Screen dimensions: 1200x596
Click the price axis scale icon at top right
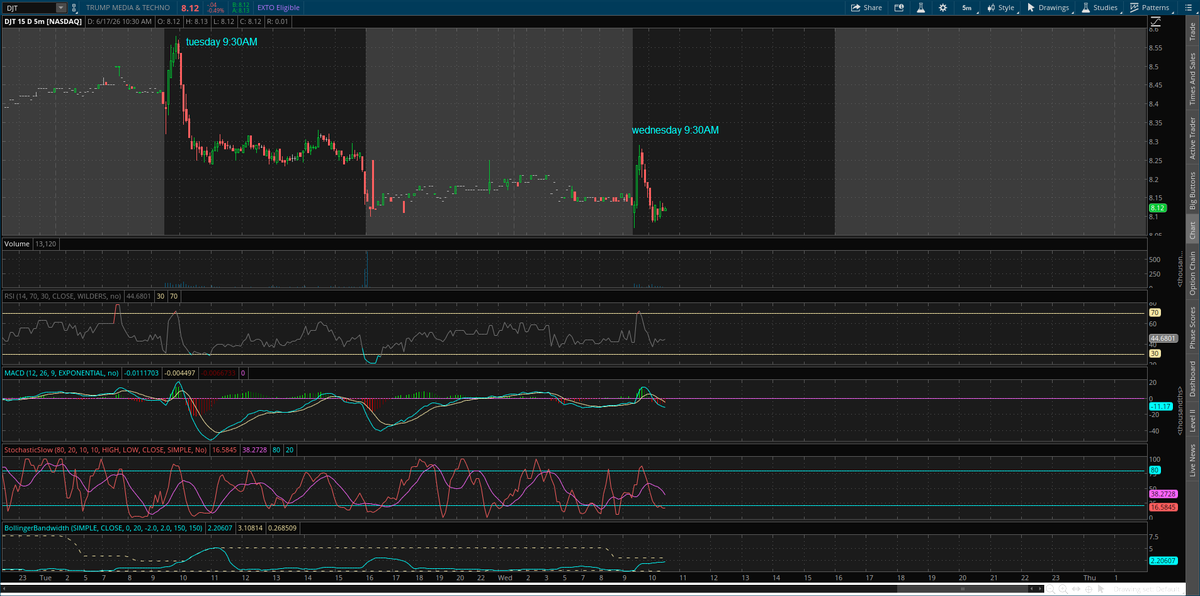click(1155, 22)
